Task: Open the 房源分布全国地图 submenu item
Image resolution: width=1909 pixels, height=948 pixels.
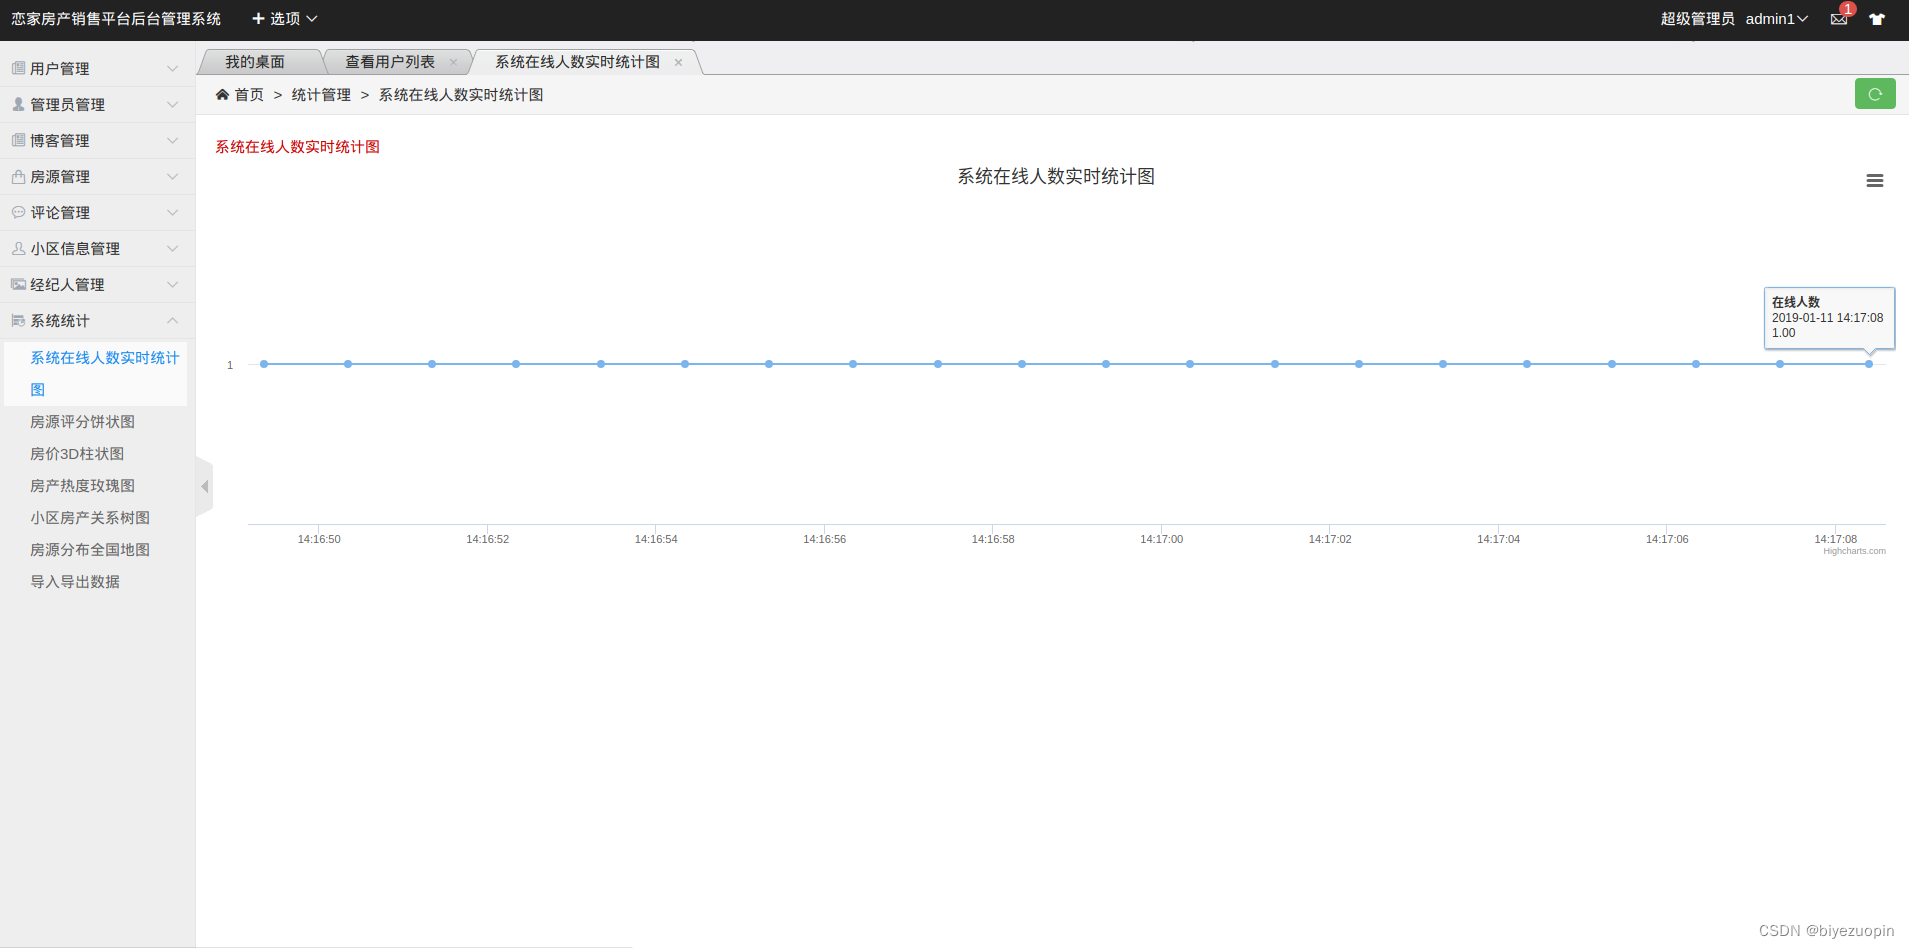Action: [x=90, y=550]
